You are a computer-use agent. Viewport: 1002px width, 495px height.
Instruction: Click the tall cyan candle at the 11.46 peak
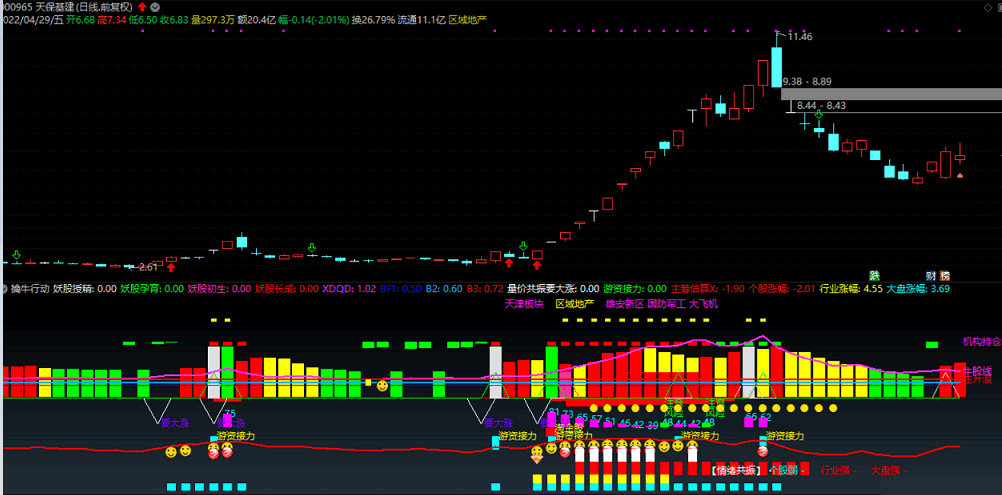click(x=776, y=67)
